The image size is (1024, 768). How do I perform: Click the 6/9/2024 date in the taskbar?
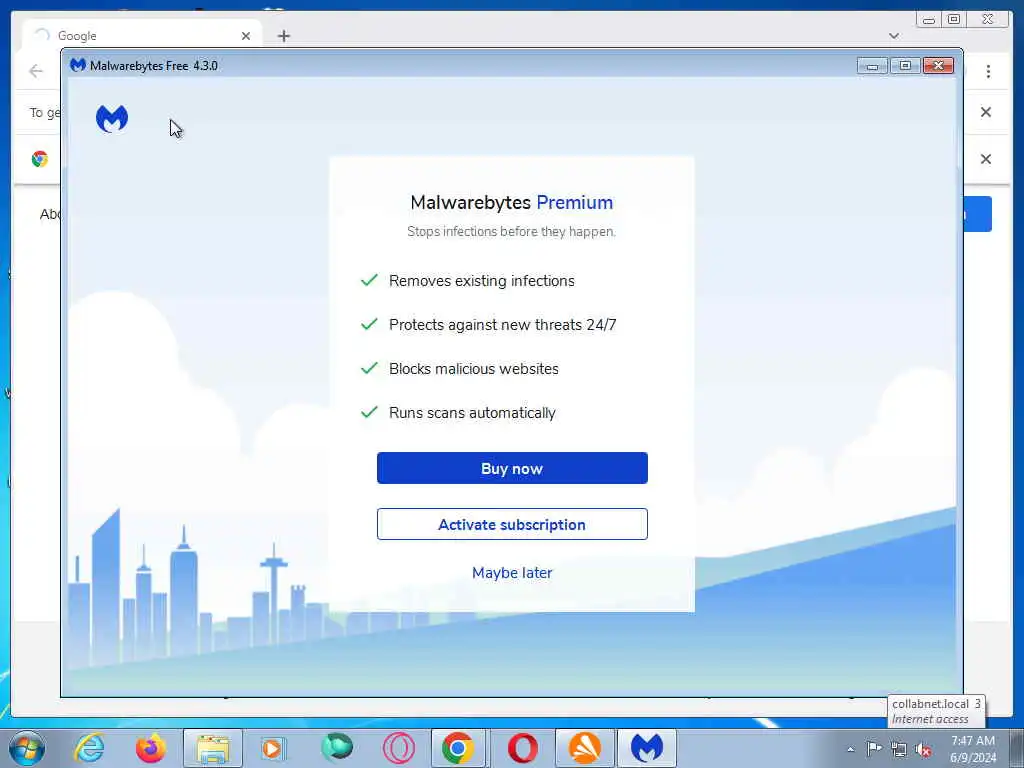(x=973, y=758)
